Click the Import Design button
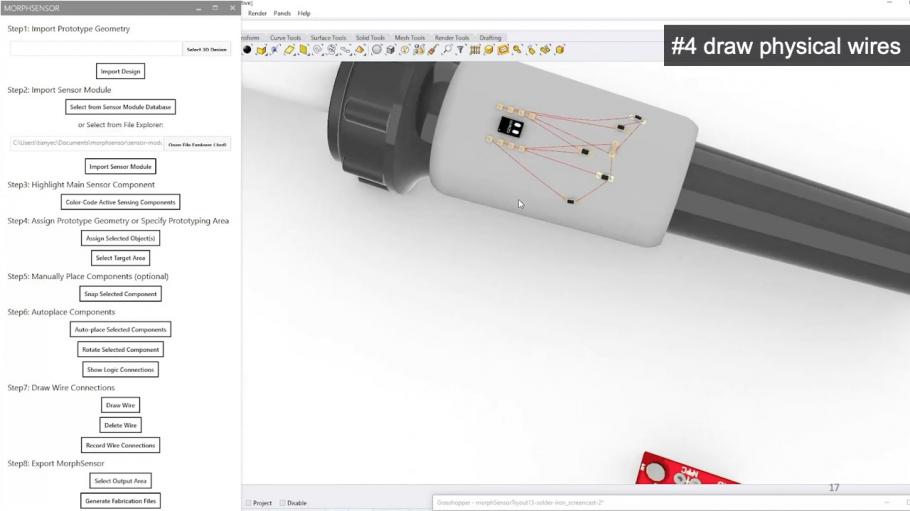Viewport: 910px width, 511px height. (x=120, y=71)
